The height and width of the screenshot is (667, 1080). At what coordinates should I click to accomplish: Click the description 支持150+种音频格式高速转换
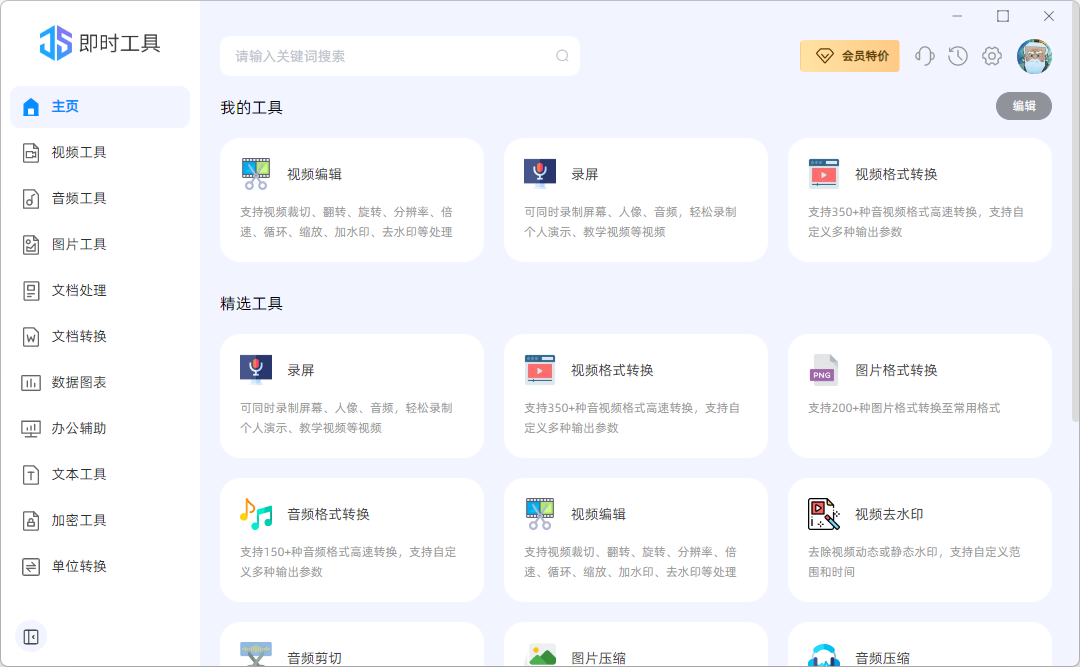point(348,562)
